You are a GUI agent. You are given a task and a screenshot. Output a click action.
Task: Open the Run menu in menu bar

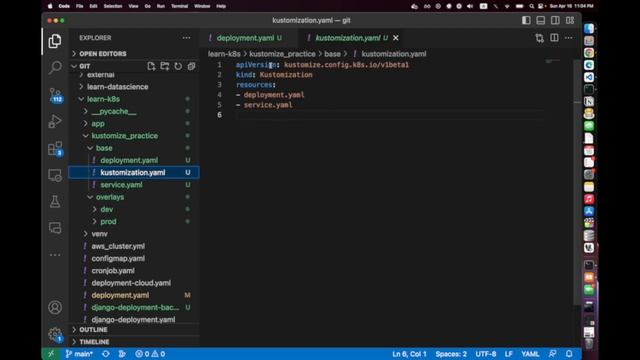(161, 6)
